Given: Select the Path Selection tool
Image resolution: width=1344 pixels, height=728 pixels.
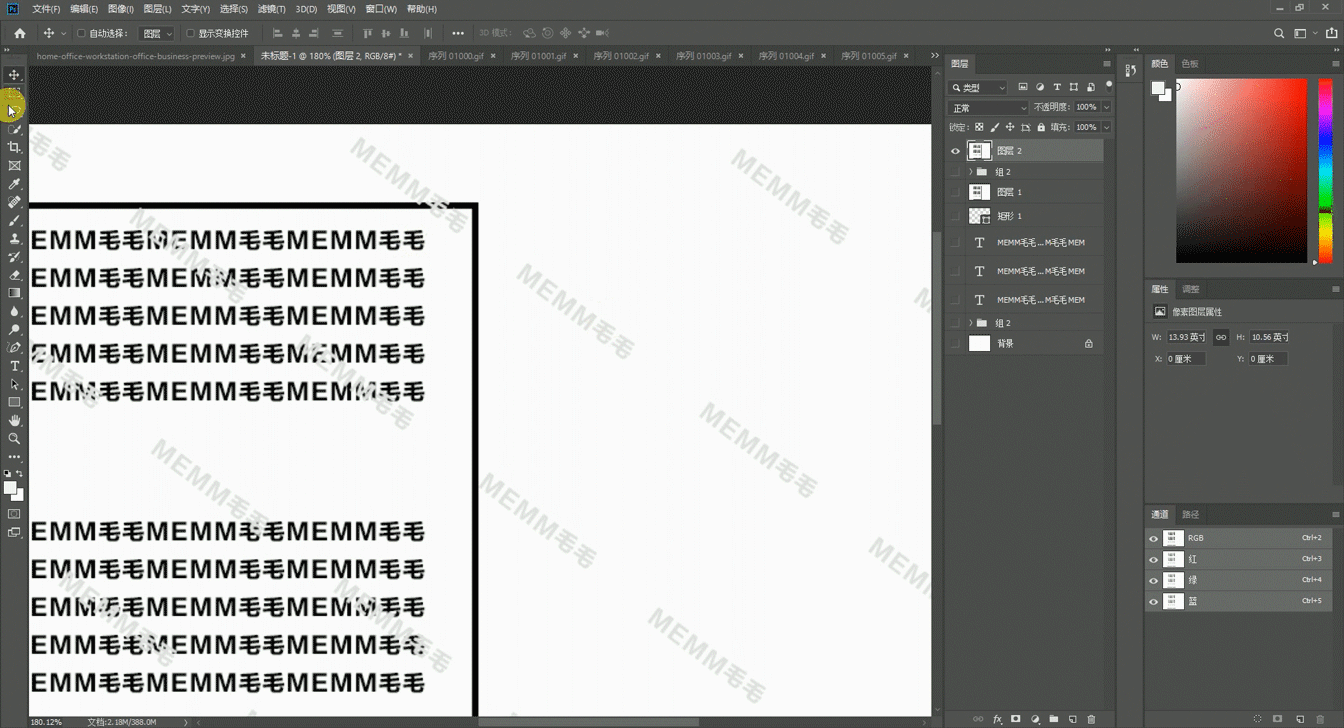Looking at the screenshot, I should click(x=14, y=384).
